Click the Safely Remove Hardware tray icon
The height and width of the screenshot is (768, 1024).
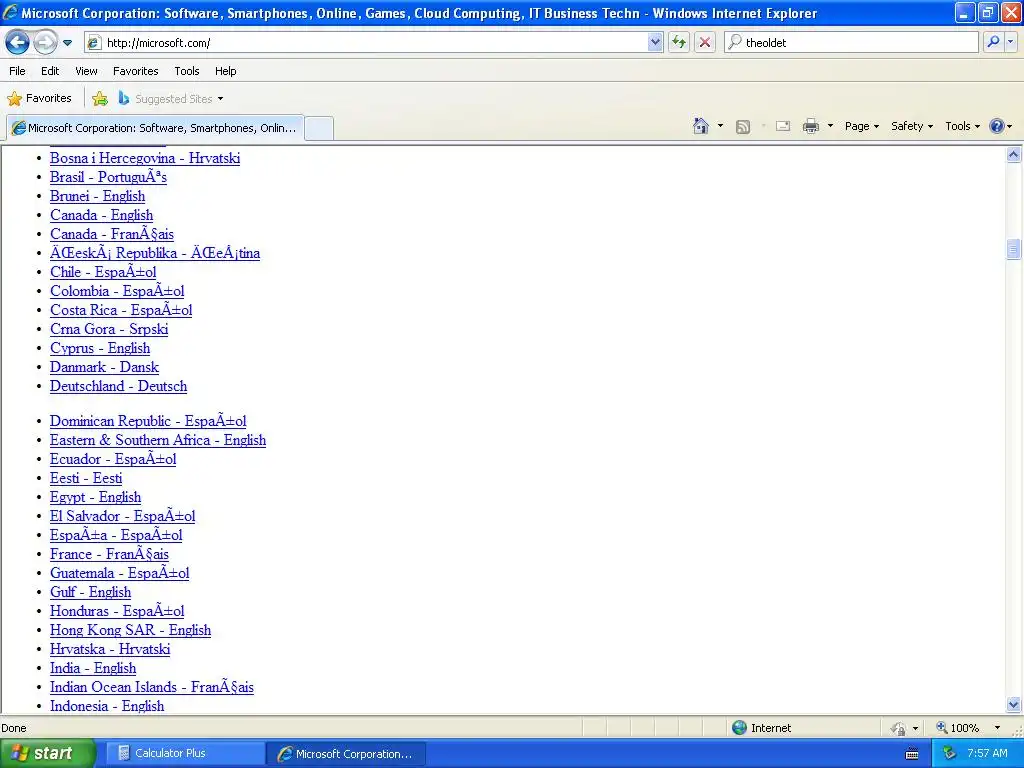click(949, 754)
